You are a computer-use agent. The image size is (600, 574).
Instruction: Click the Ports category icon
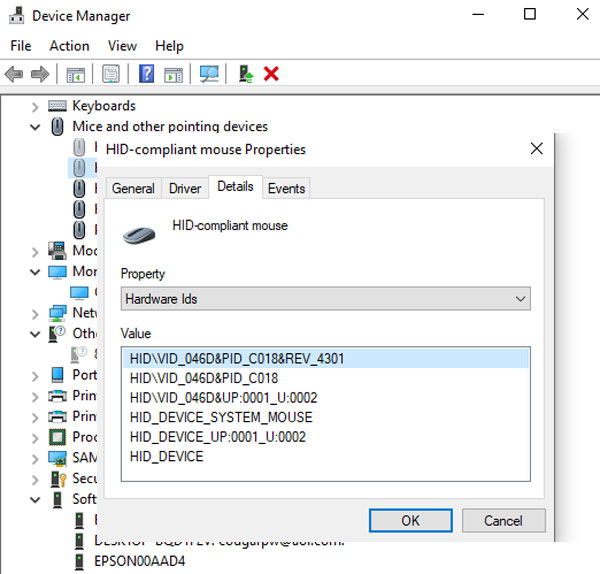57,375
